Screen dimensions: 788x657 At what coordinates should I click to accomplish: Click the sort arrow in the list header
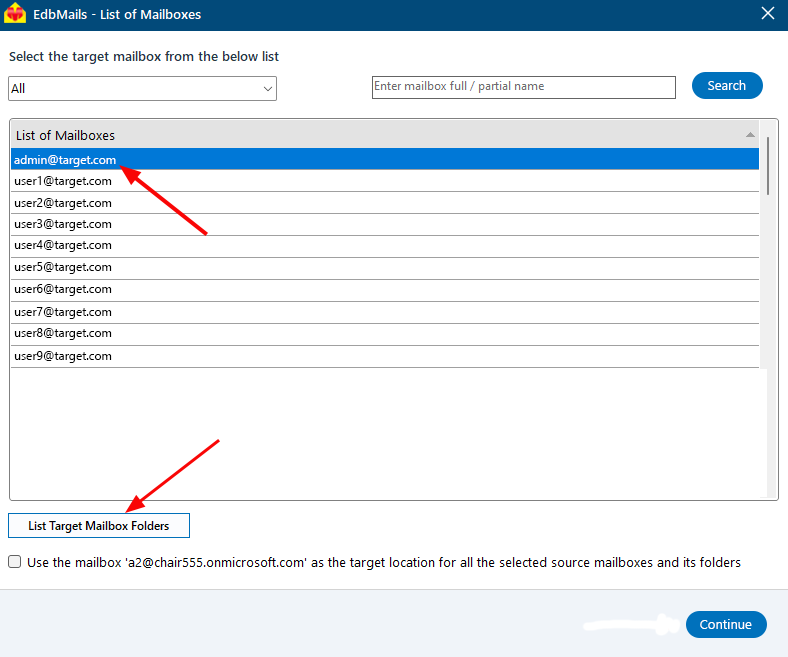(750, 134)
